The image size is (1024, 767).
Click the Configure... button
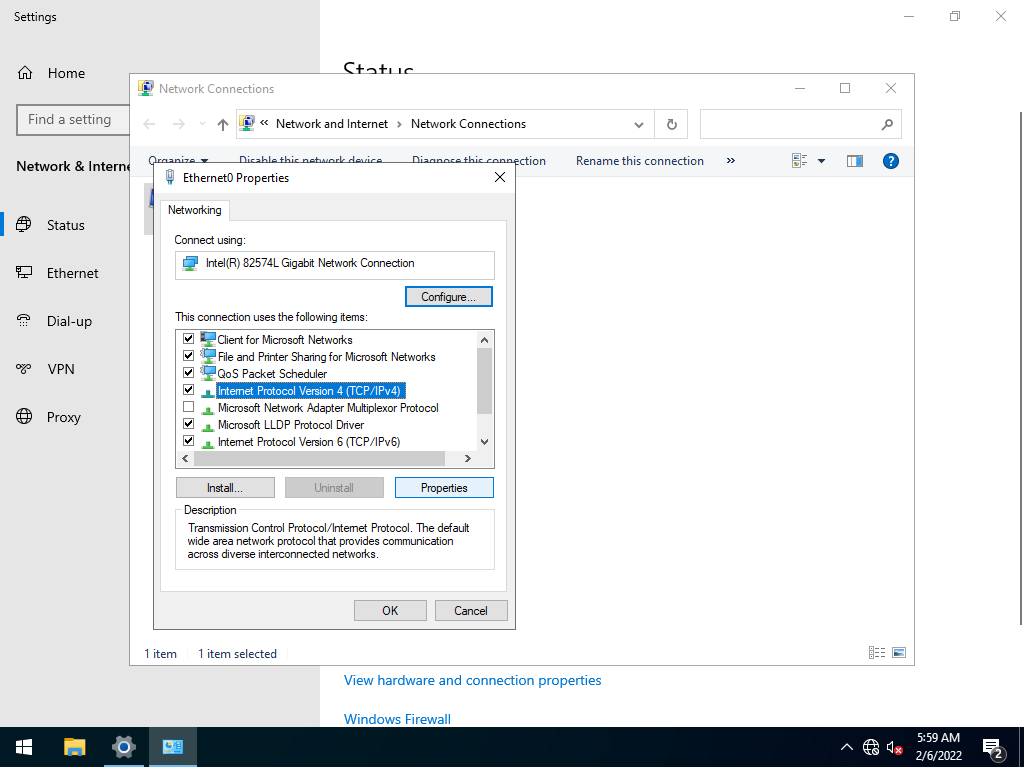point(449,297)
